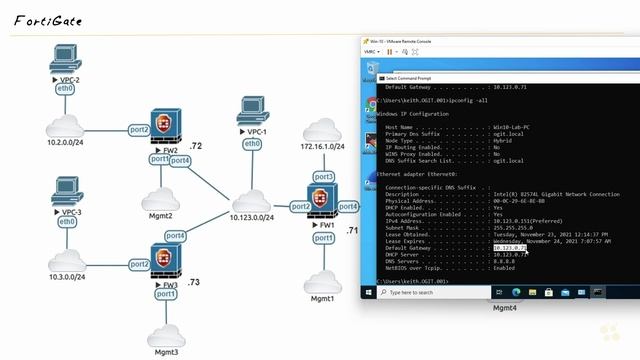Screen dimensions: 640x360
Task: Select the 10.3.0.0/24 network cloud
Action: pyautogui.click(x=67, y=261)
